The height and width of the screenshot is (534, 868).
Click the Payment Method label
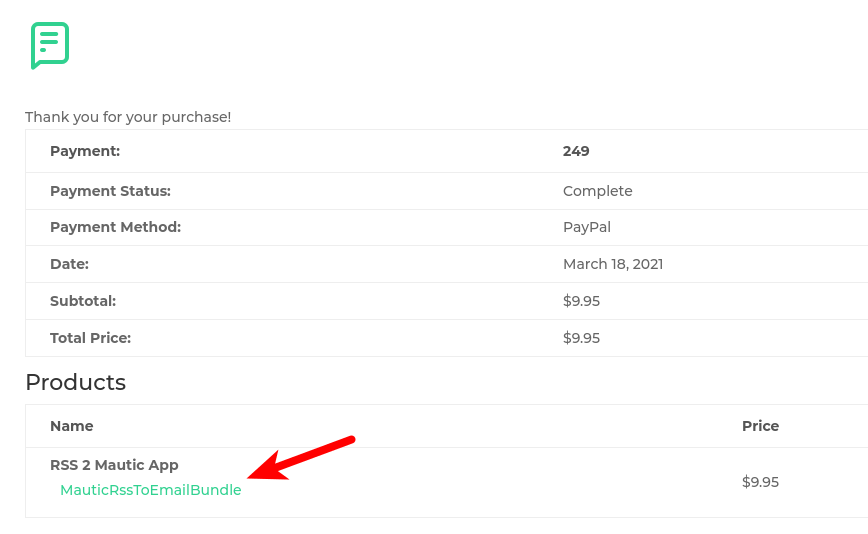coord(115,227)
